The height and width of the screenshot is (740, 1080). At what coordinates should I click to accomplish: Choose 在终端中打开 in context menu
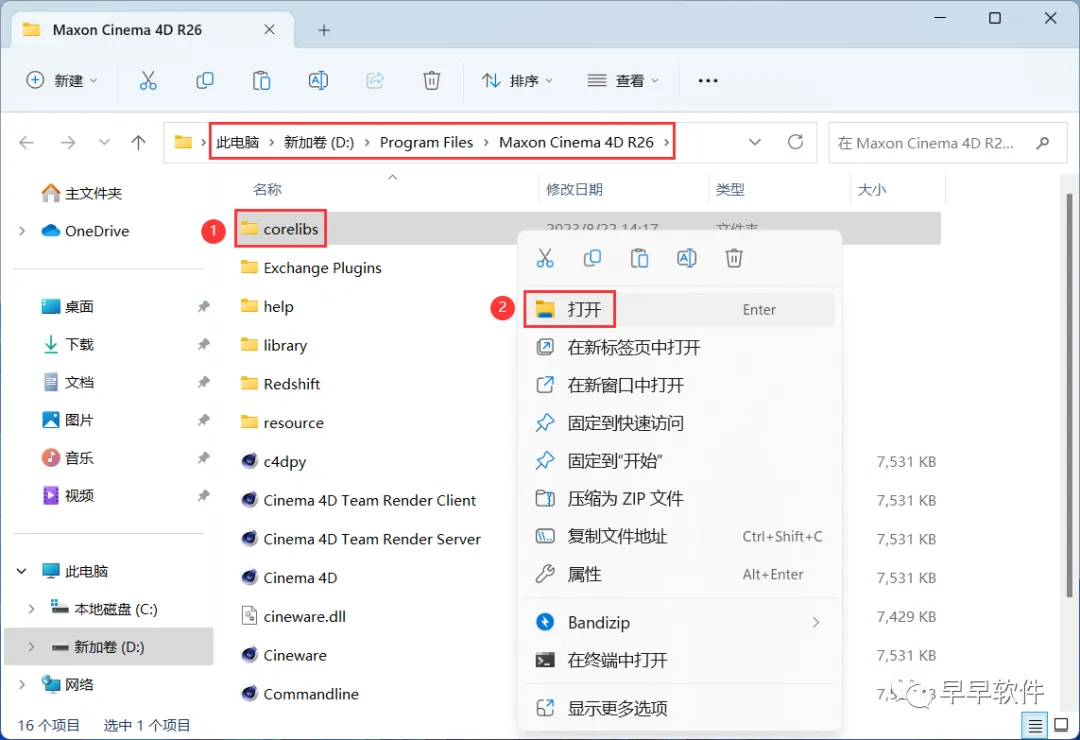point(679,661)
